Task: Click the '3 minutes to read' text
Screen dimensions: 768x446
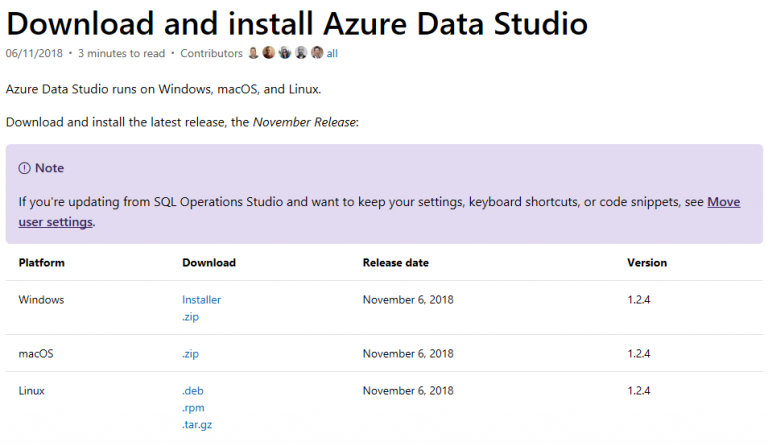Action: [x=120, y=53]
